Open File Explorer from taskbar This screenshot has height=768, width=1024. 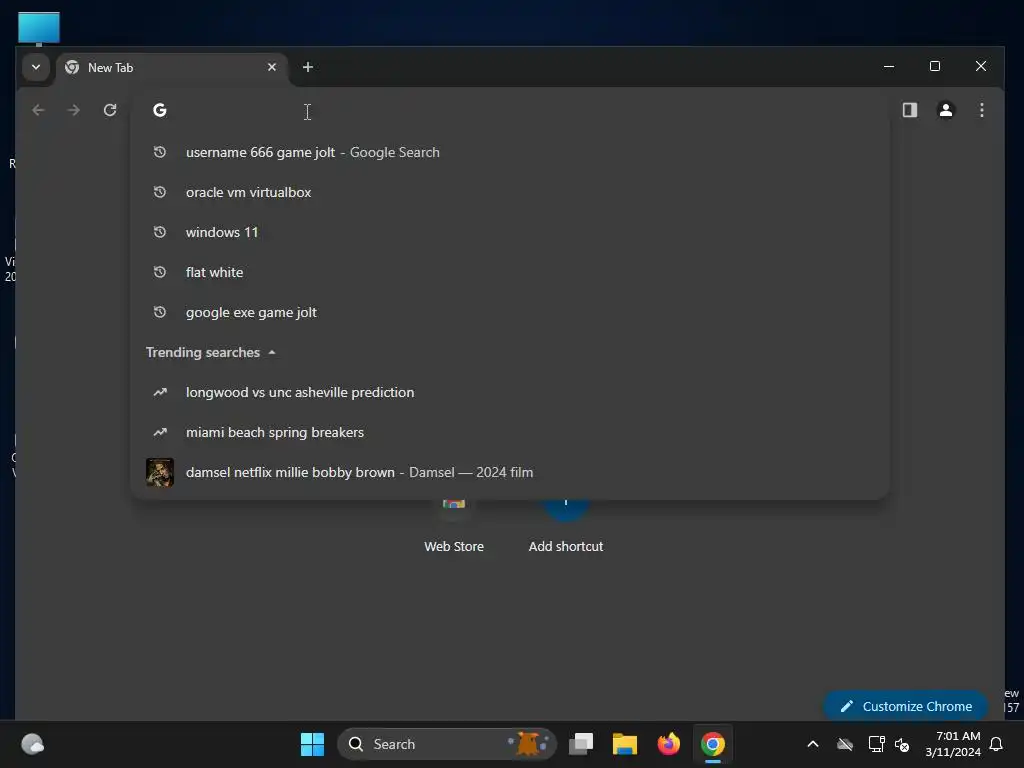(x=624, y=744)
